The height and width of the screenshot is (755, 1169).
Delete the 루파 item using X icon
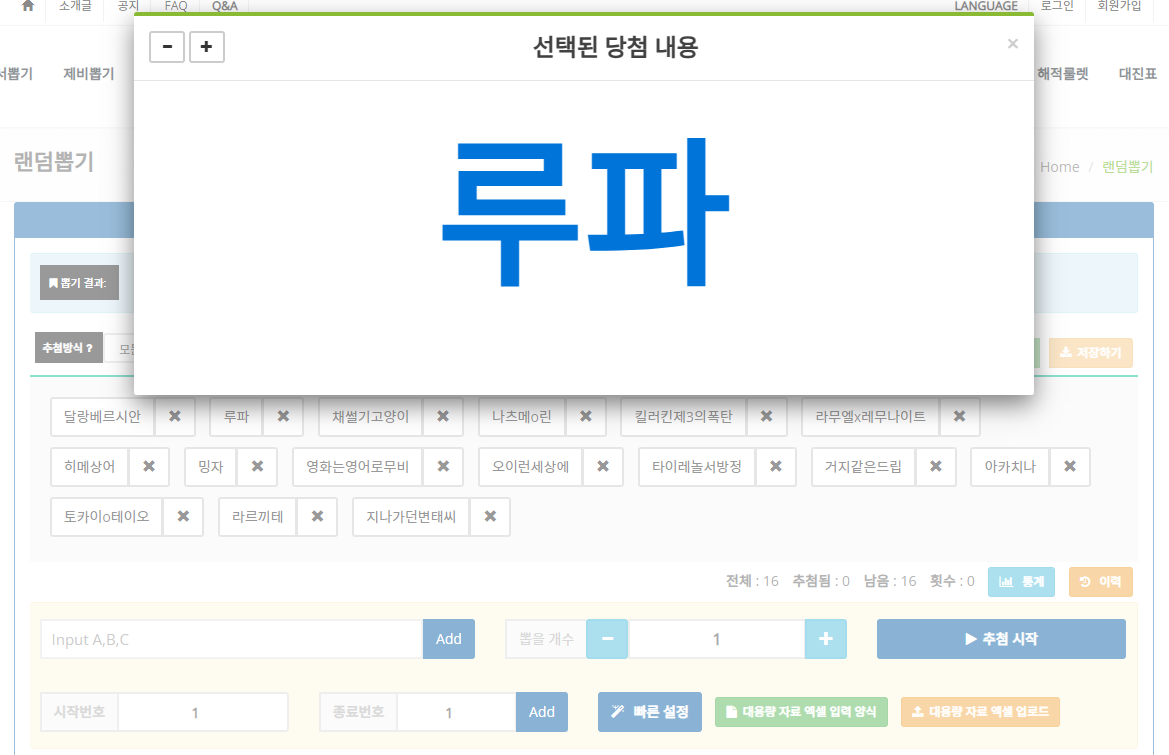(283, 417)
